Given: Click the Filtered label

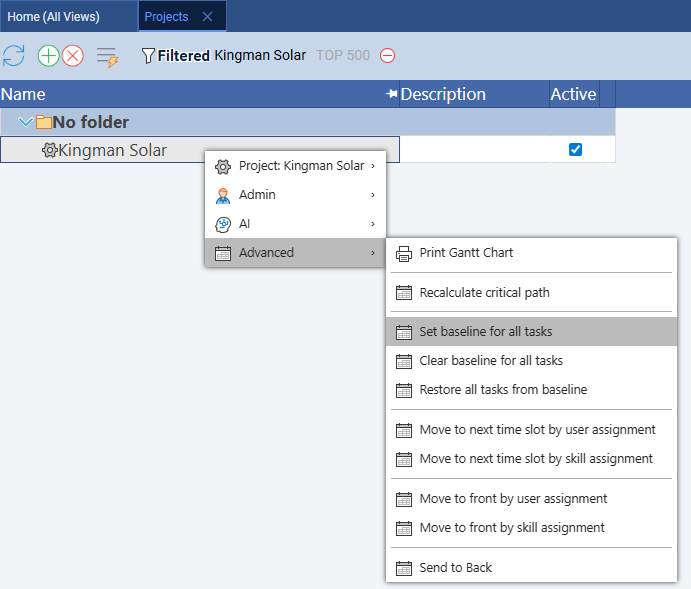Looking at the screenshot, I should 183,56.
